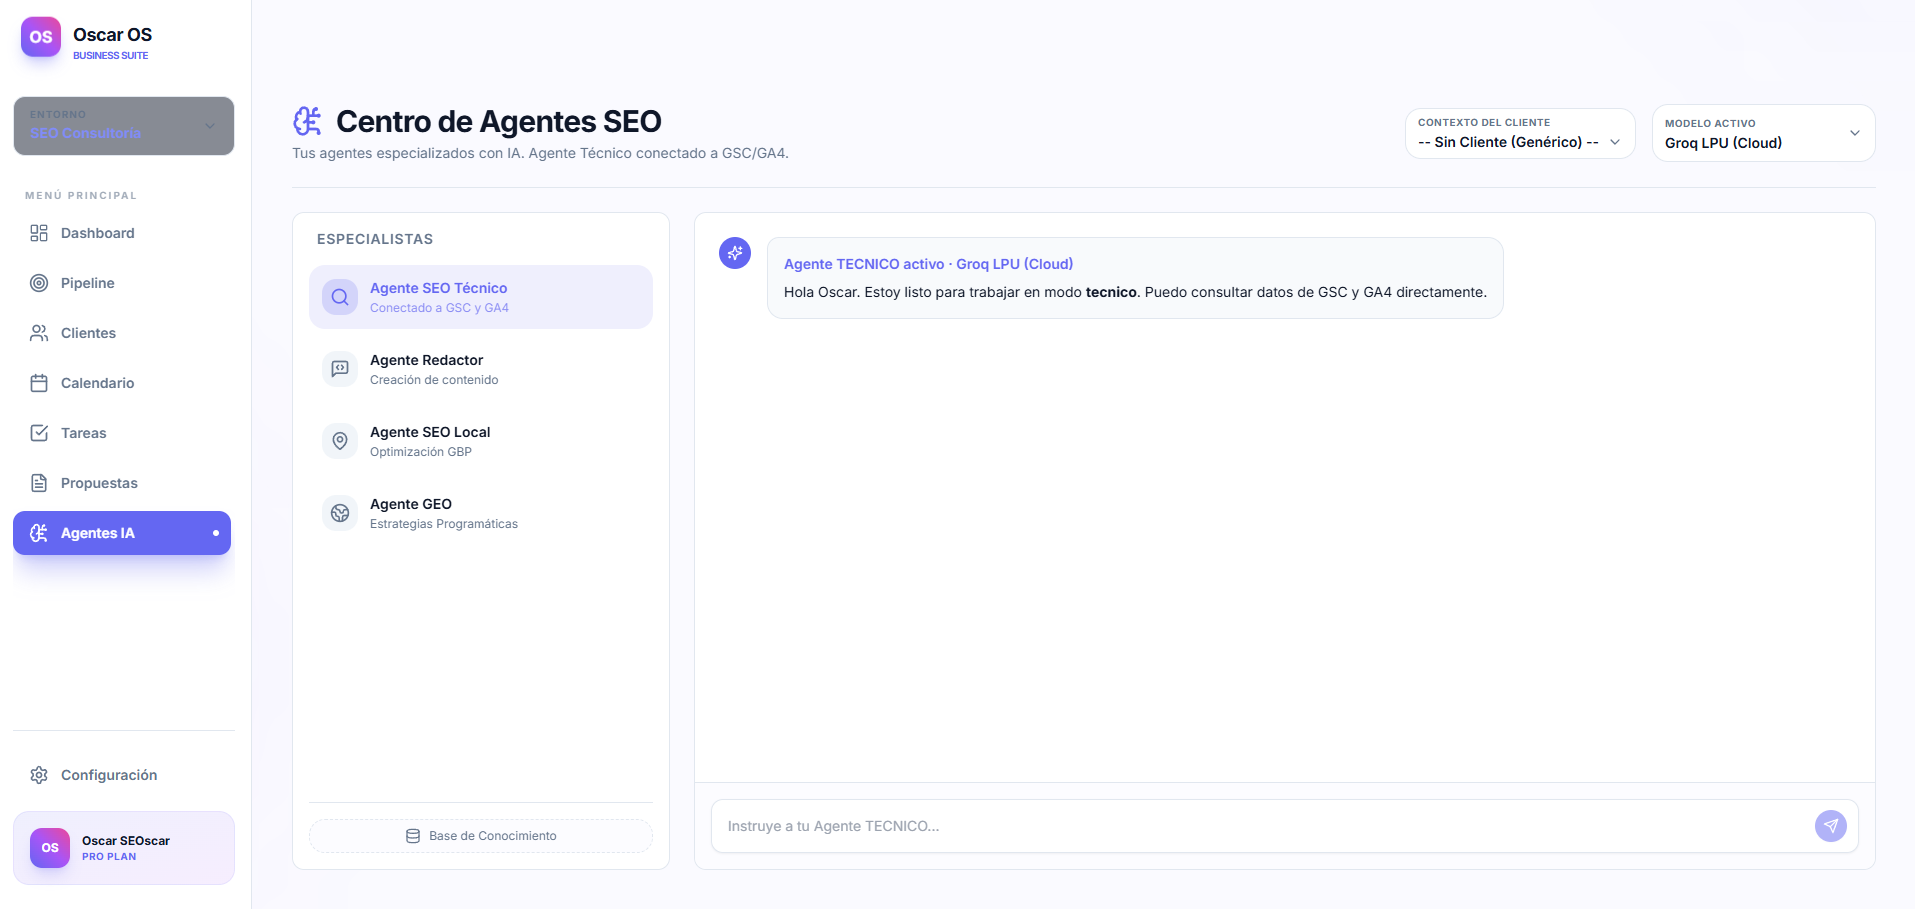The width and height of the screenshot is (1915, 909).
Task: Open the Configuración gear icon
Action: pyautogui.click(x=39, y=775)
